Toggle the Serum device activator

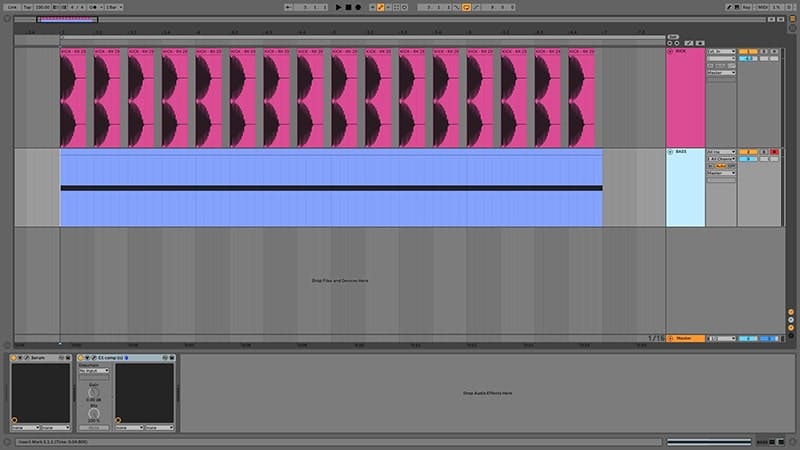pos(13,358)
